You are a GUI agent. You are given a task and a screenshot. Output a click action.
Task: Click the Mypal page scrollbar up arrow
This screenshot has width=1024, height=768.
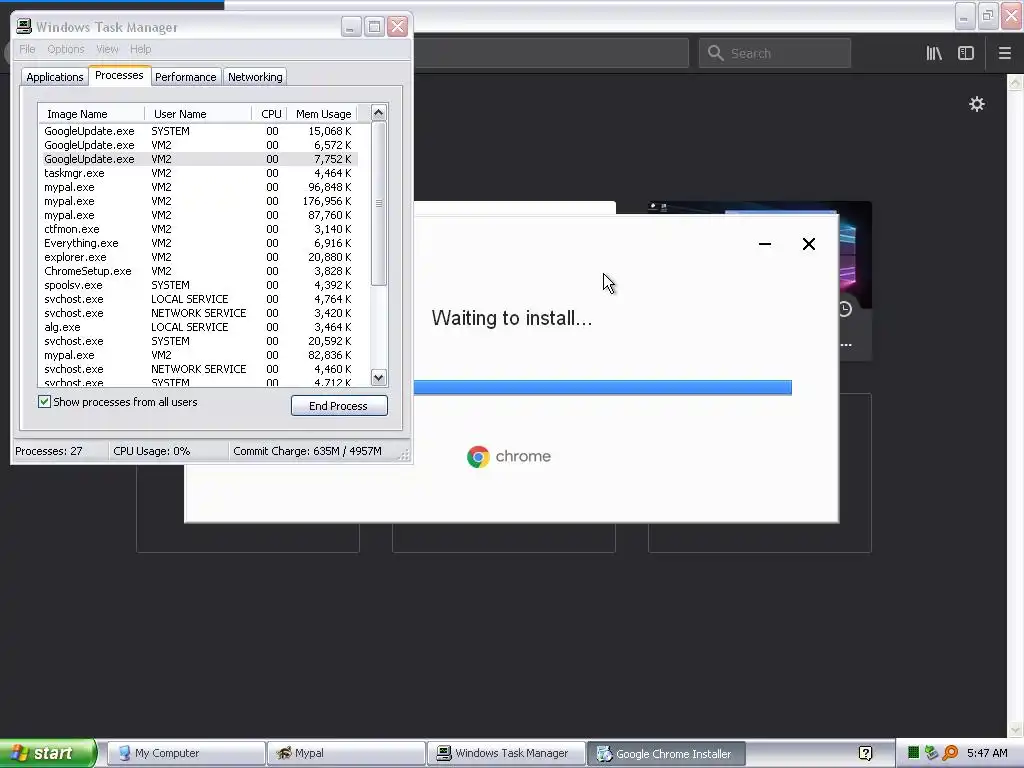pyautogui.click(x=1015, y=83)
